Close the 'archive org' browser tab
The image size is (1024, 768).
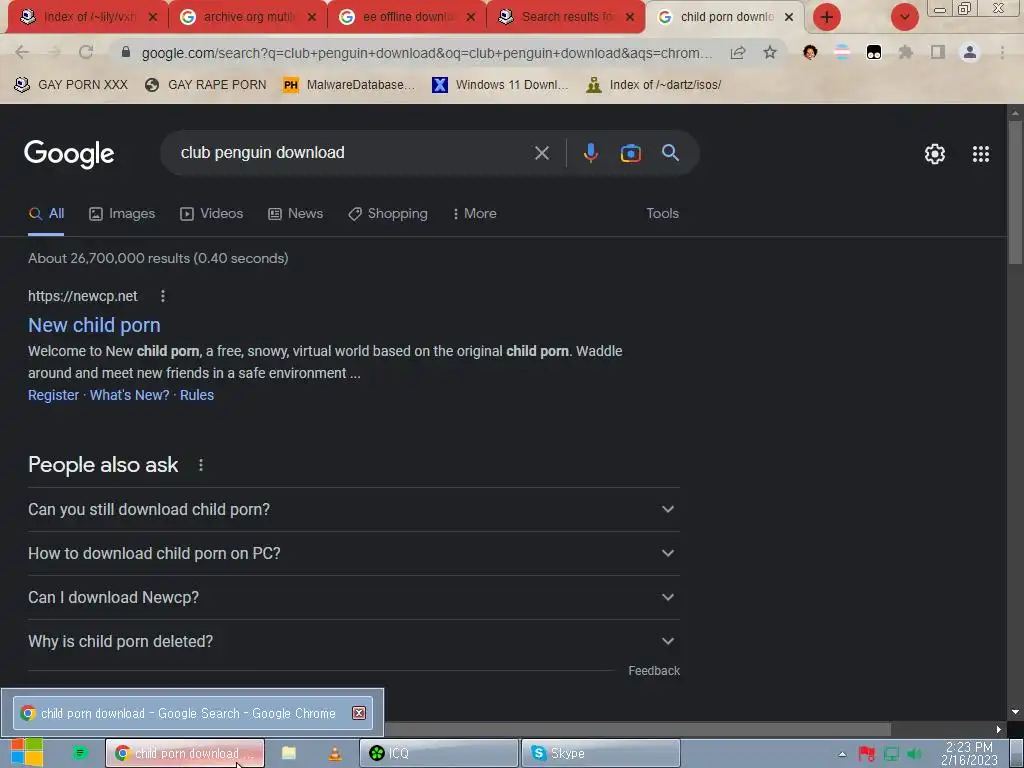point(312,18)
